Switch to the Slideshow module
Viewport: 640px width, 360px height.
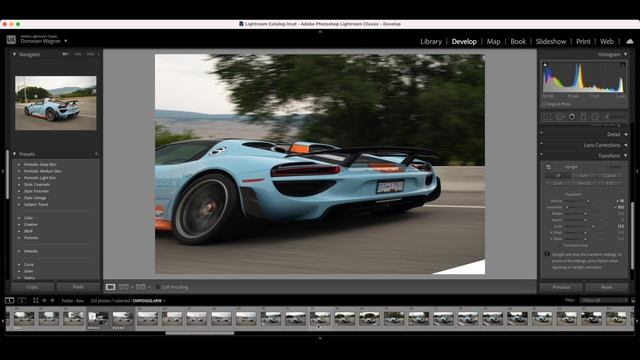click(551, 41)
